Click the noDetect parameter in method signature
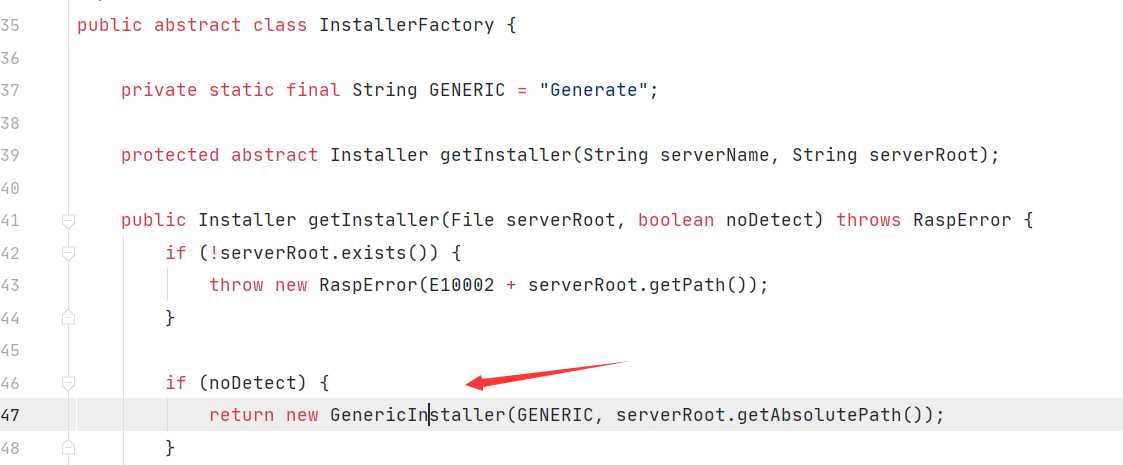 (768, 220)
